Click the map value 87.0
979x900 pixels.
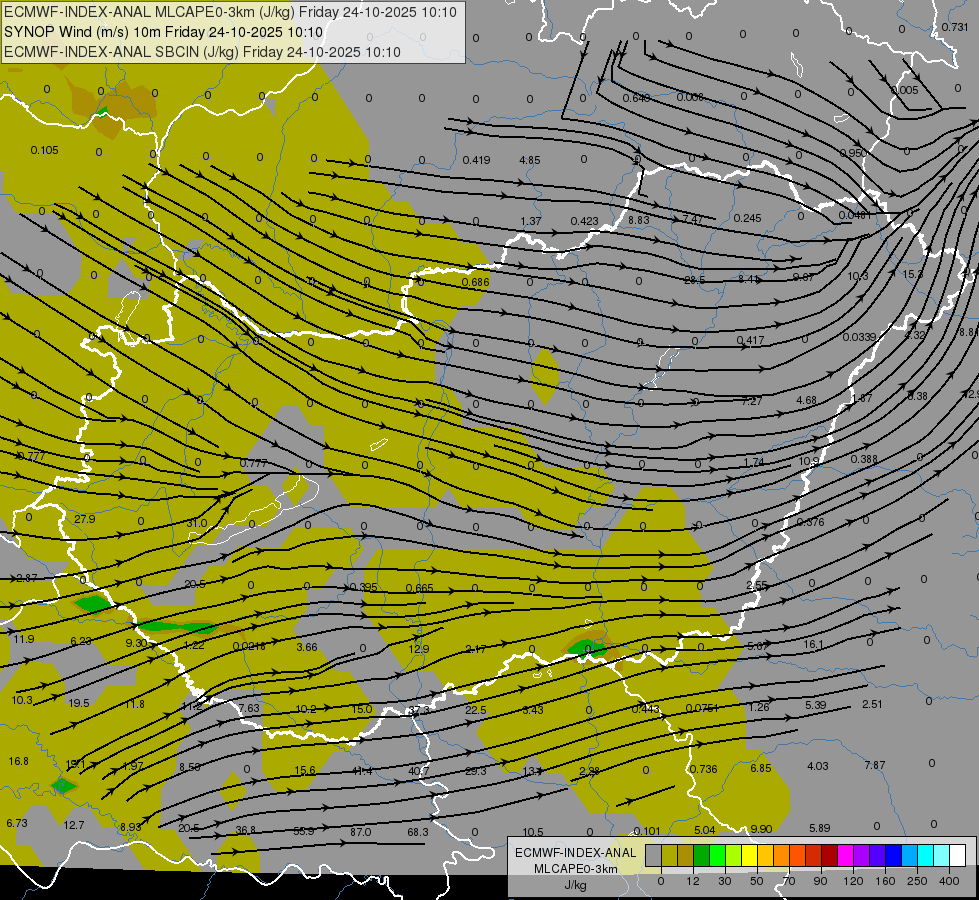click(x=360, y=832)
